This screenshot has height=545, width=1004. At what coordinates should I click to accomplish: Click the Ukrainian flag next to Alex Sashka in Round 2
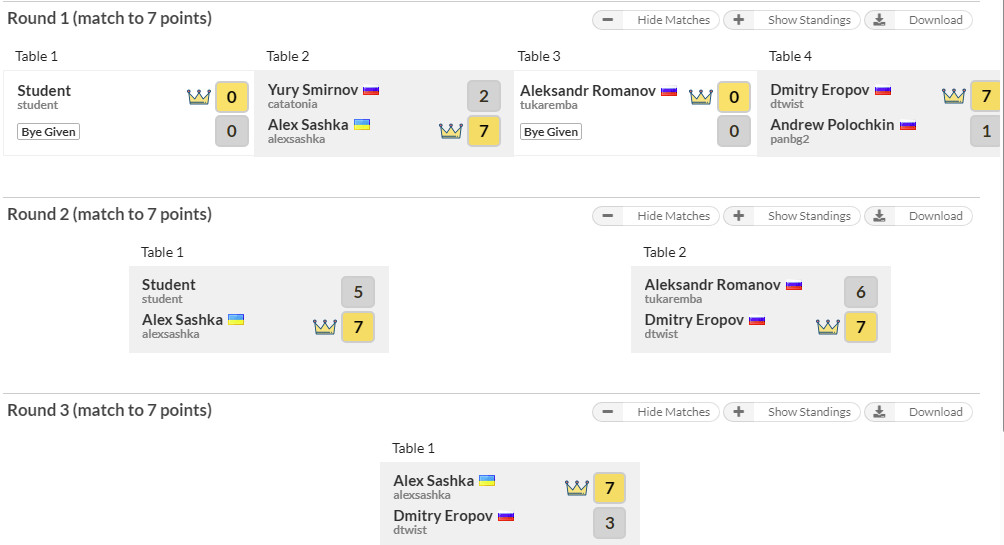pos(237,320)
